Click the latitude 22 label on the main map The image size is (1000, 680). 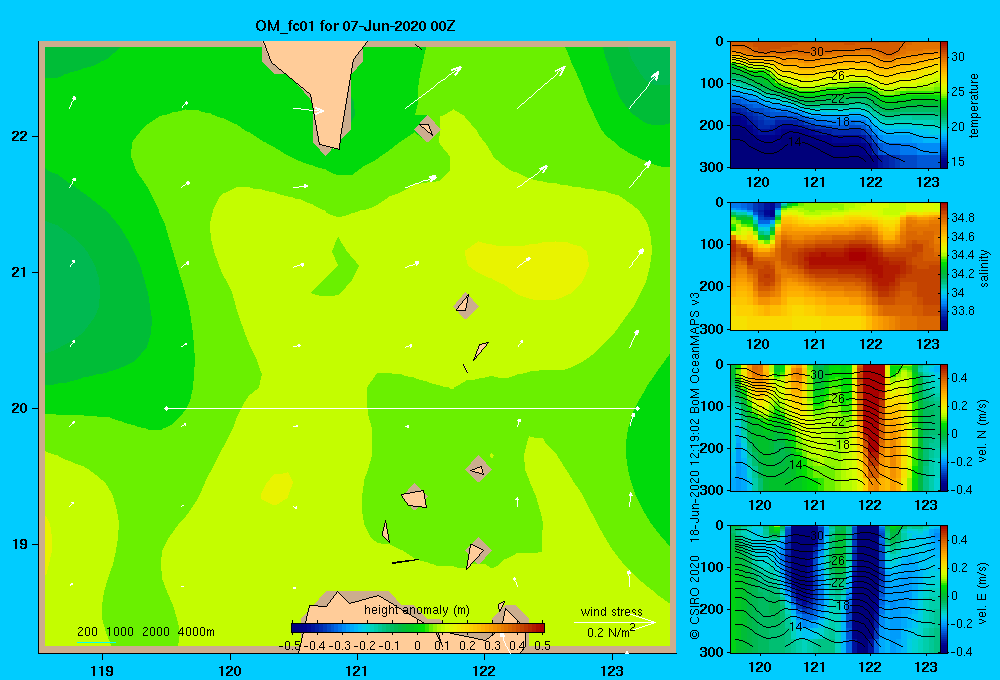pos(20,136)
